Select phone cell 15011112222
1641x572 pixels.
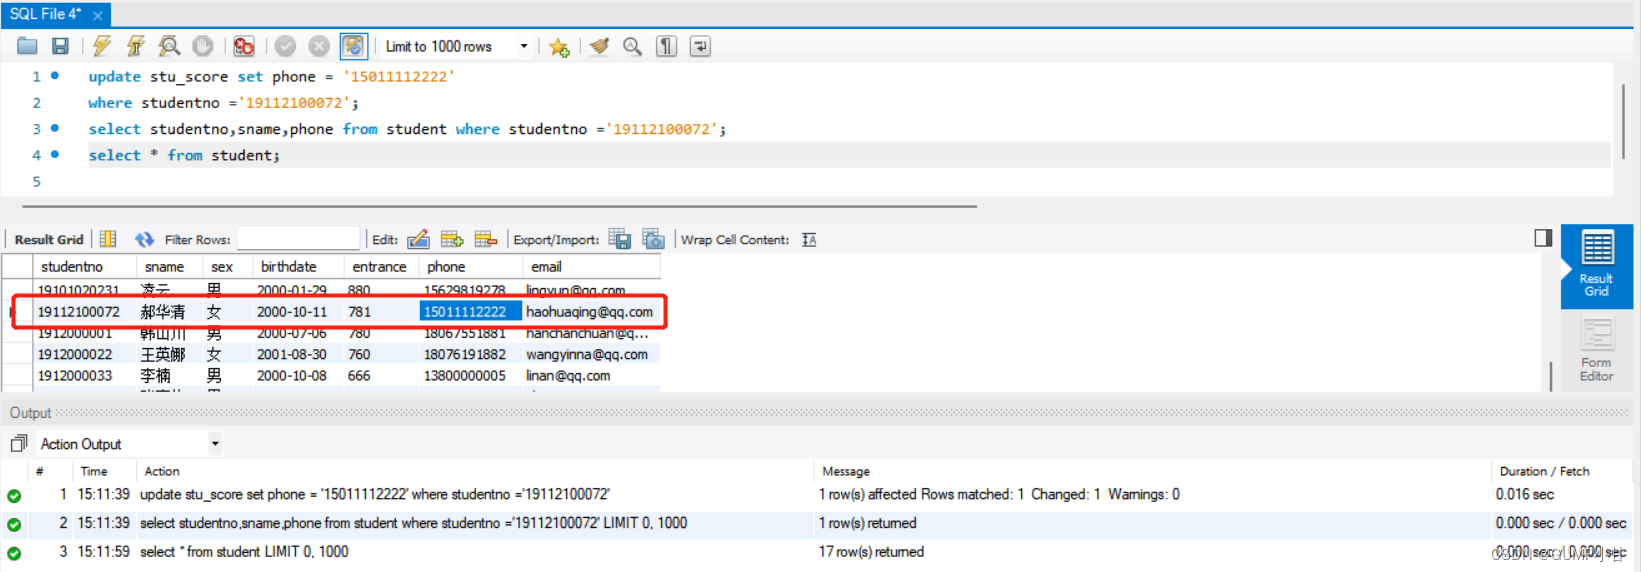[x=471, y=312]
